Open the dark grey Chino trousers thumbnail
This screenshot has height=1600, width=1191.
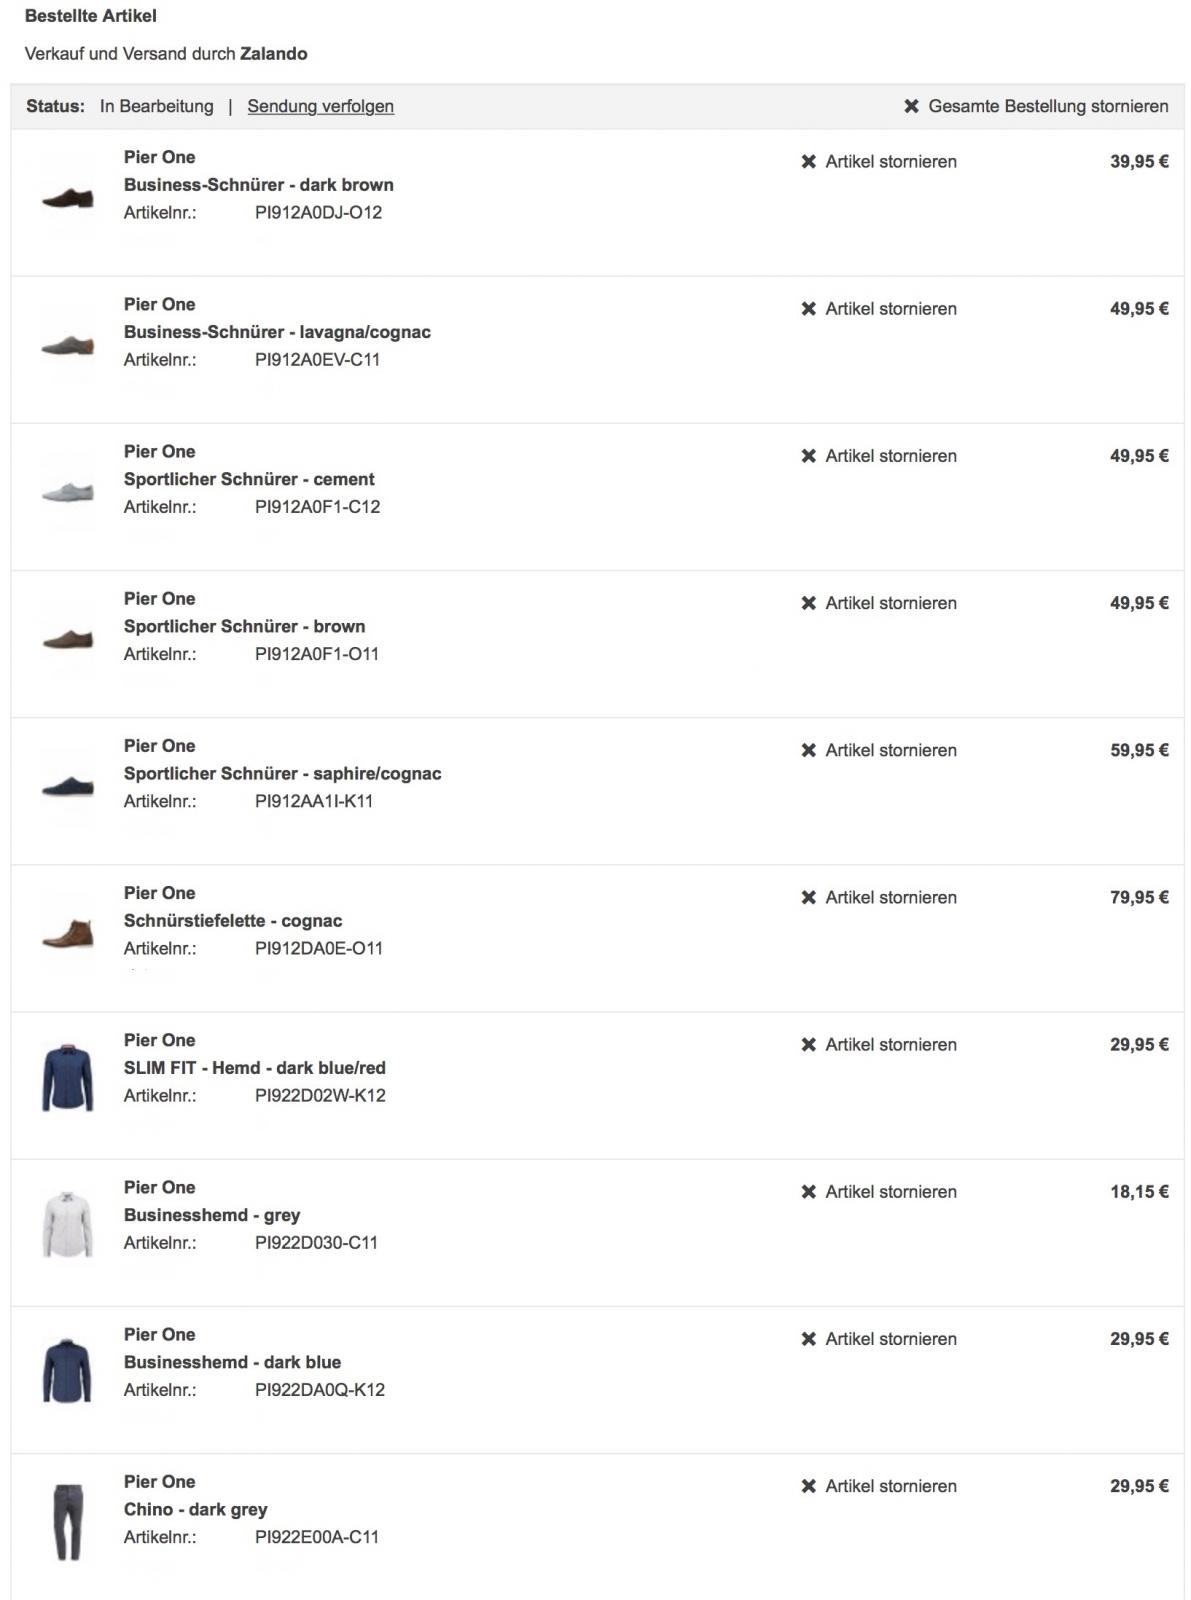(x=68, y=1521)
